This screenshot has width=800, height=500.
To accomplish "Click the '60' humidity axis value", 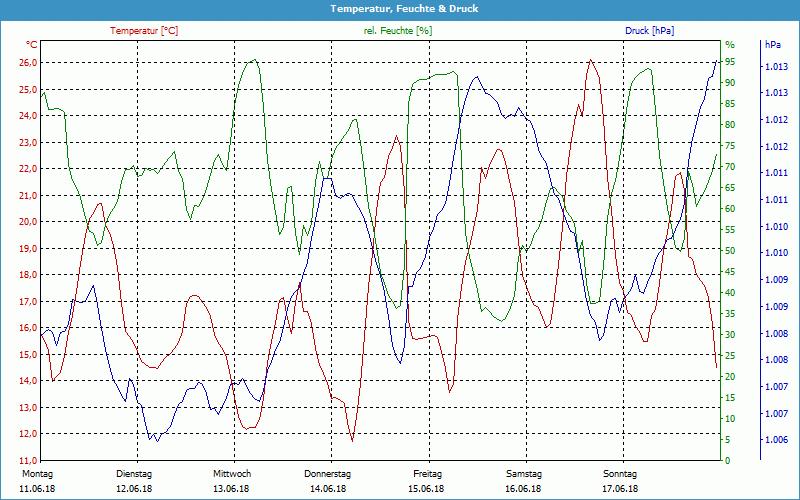I will tap(730, 209).
